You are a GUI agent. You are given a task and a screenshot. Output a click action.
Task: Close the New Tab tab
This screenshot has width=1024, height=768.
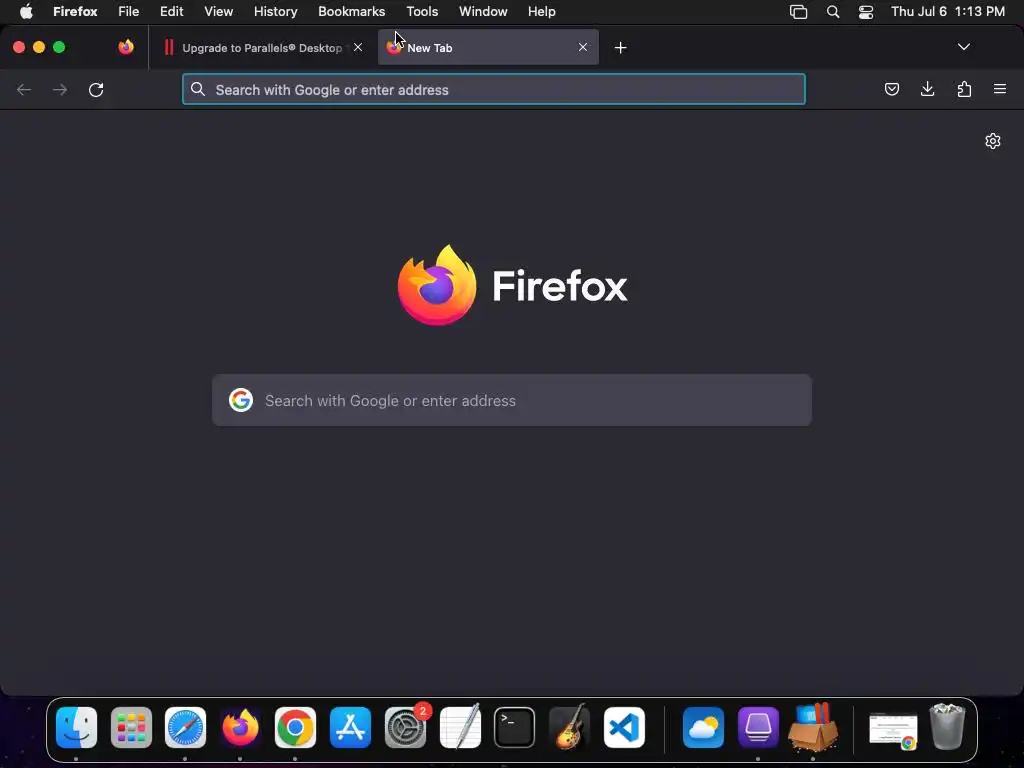coord(583,47)
